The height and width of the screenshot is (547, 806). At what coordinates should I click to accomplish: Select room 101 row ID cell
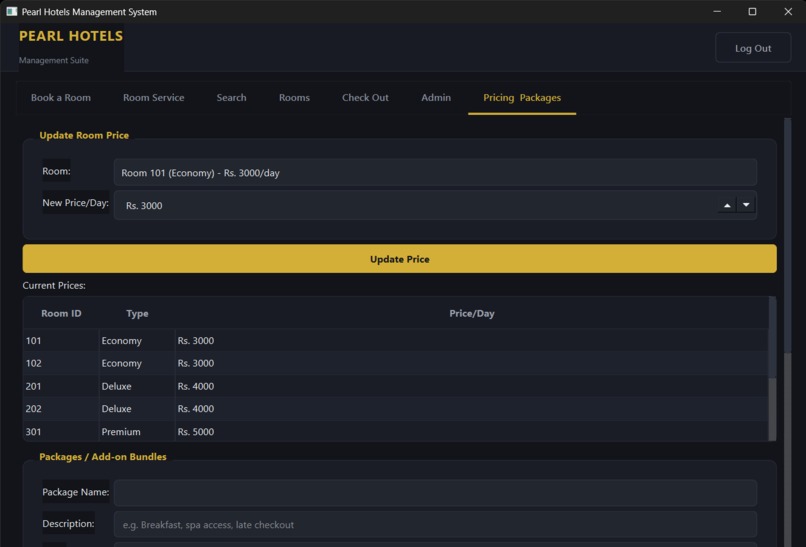(61, 341)
